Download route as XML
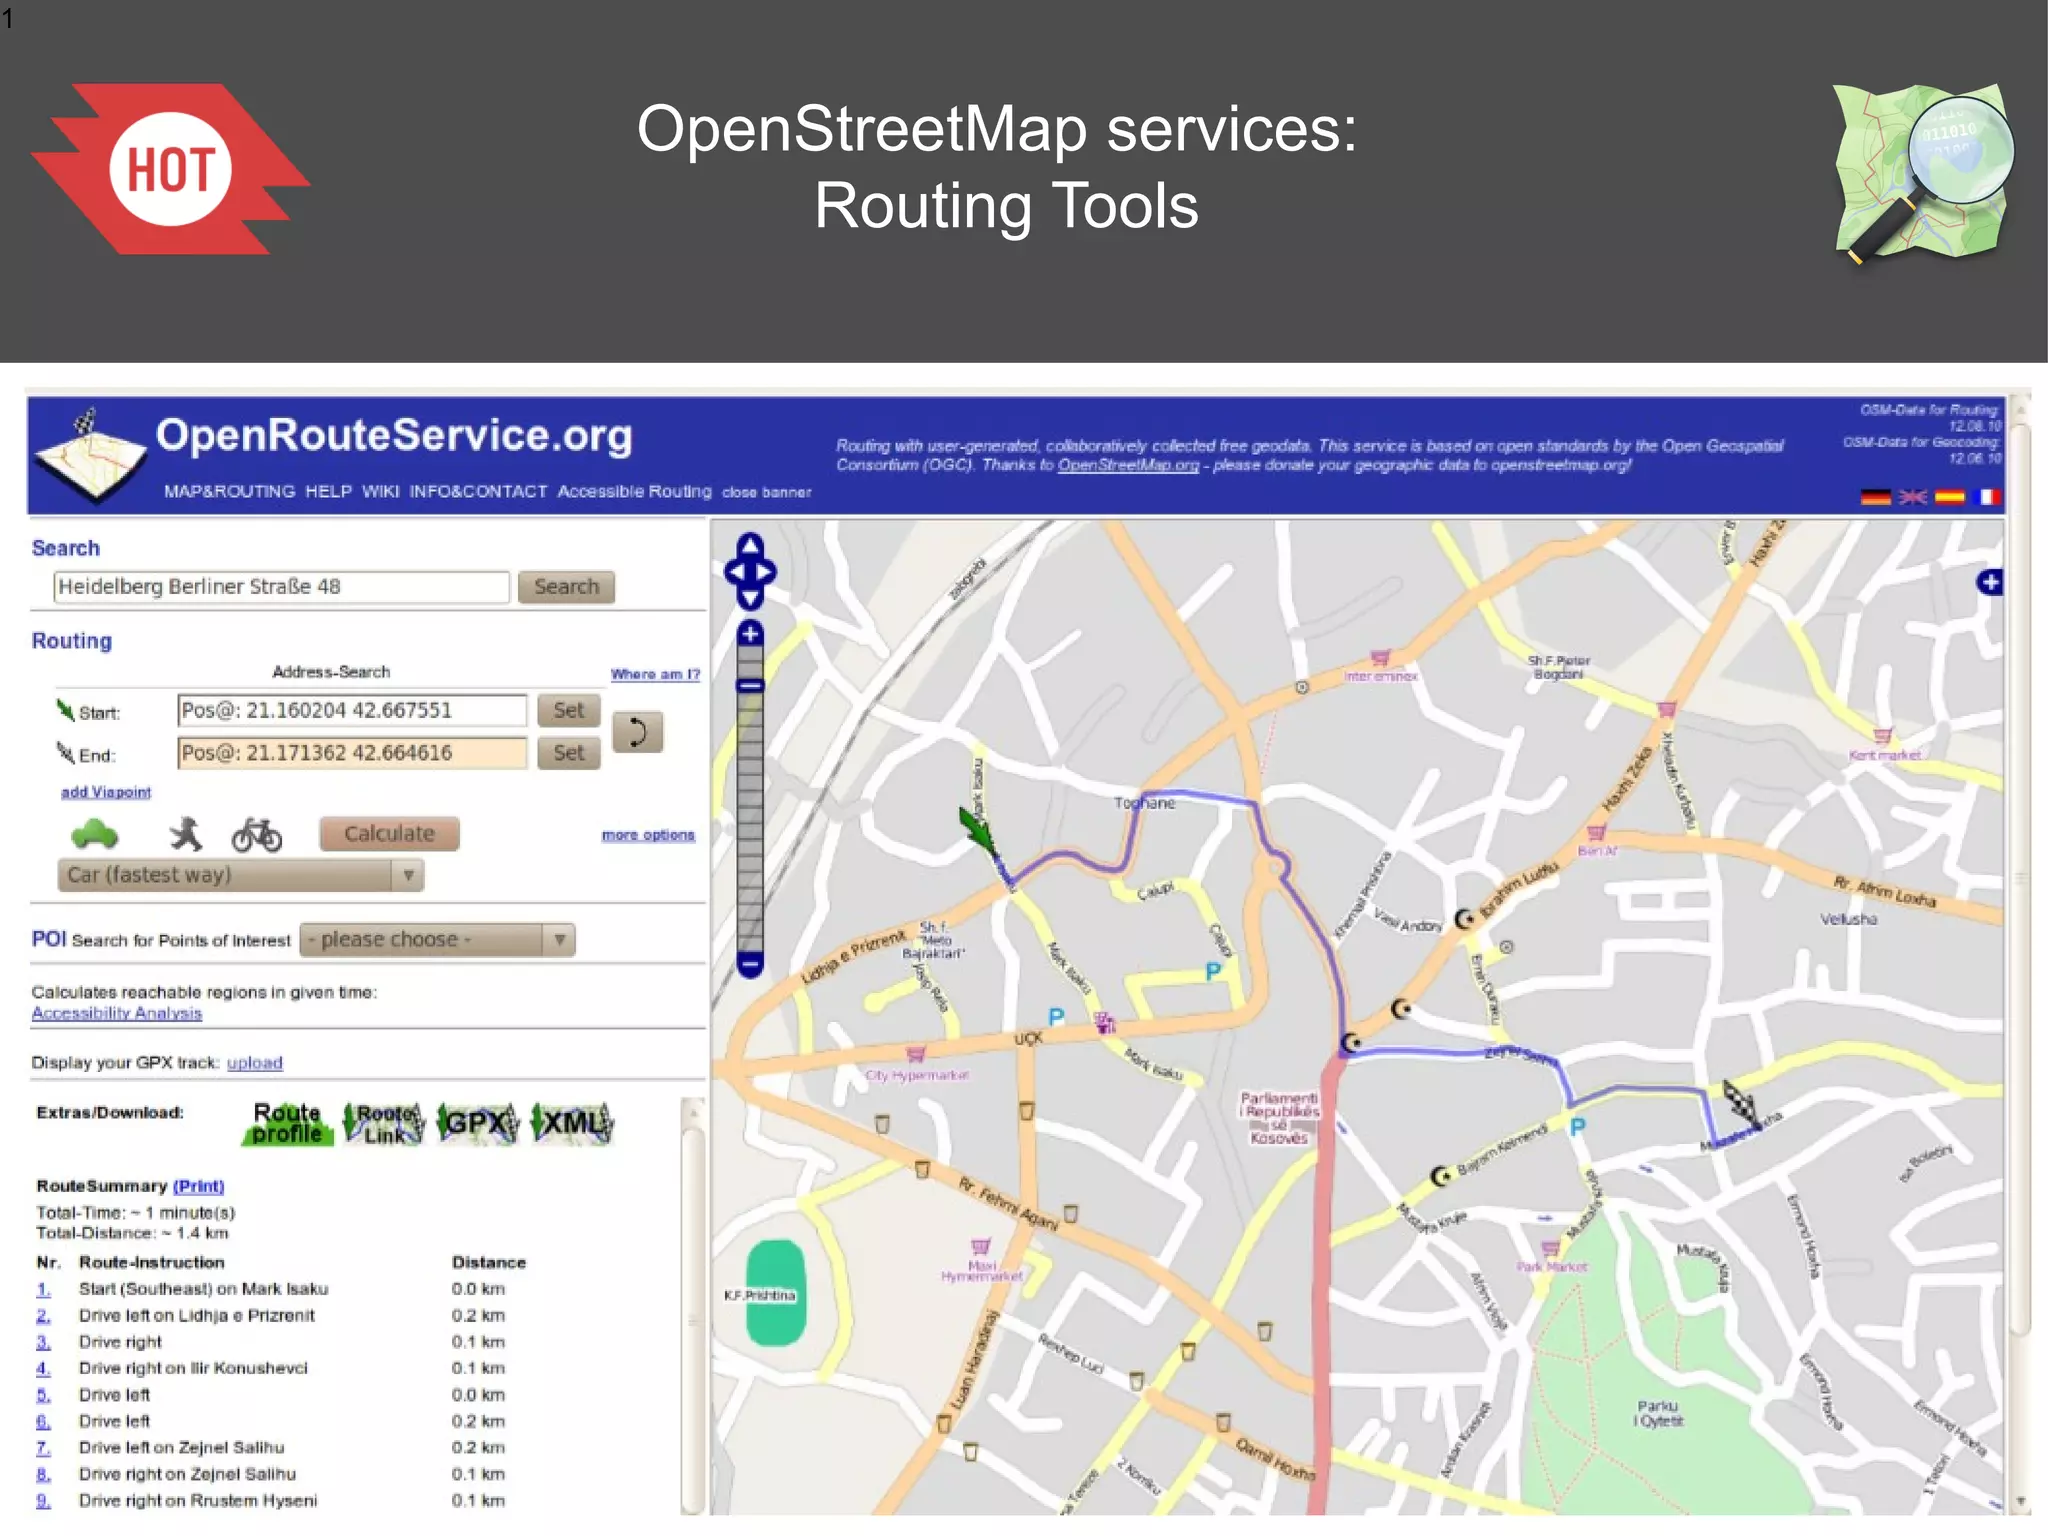The image size is (2048, 1536). pos(572,1123)
